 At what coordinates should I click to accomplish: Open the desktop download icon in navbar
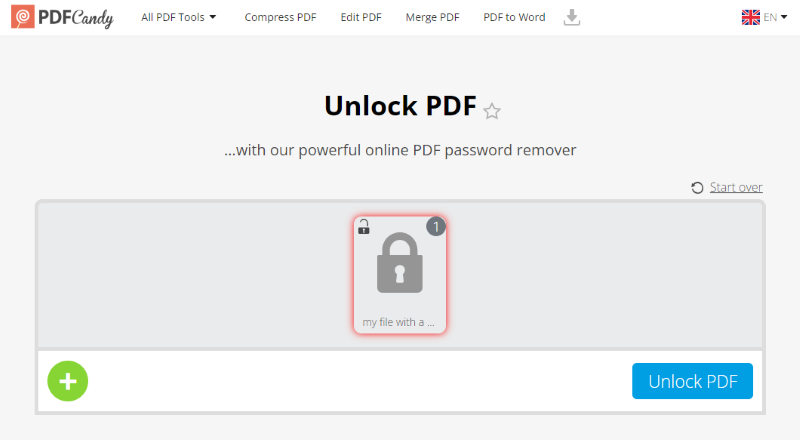pos(571,17)
